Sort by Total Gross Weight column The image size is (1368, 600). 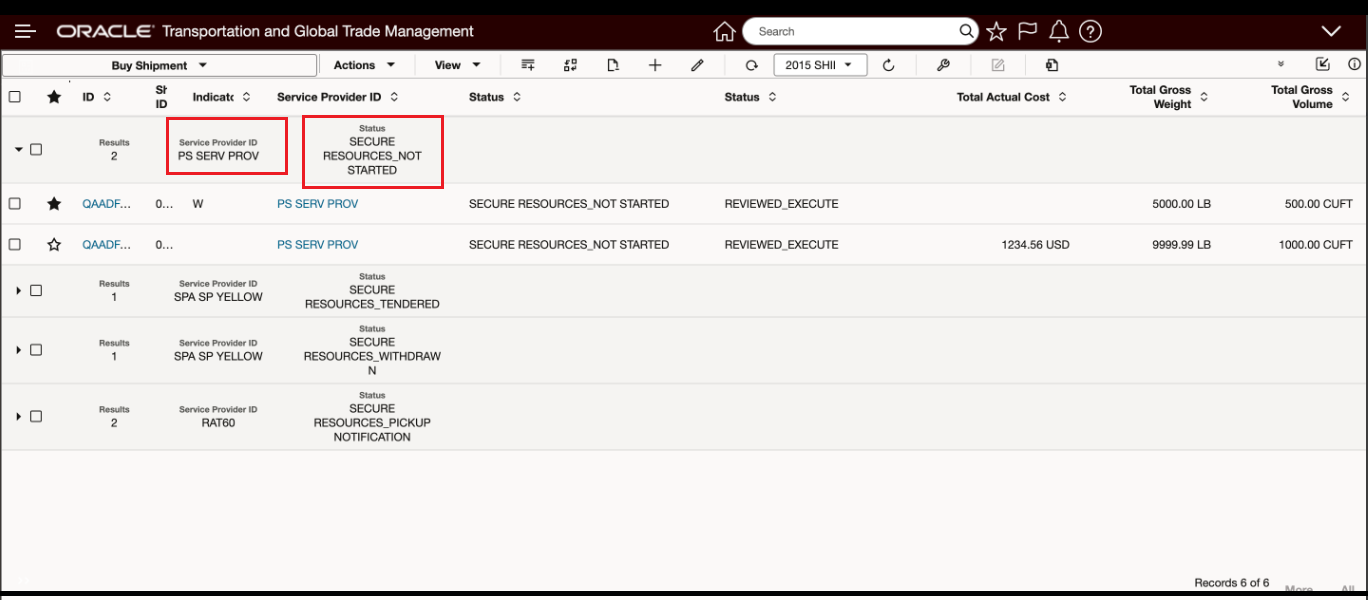click(1204, 97)
